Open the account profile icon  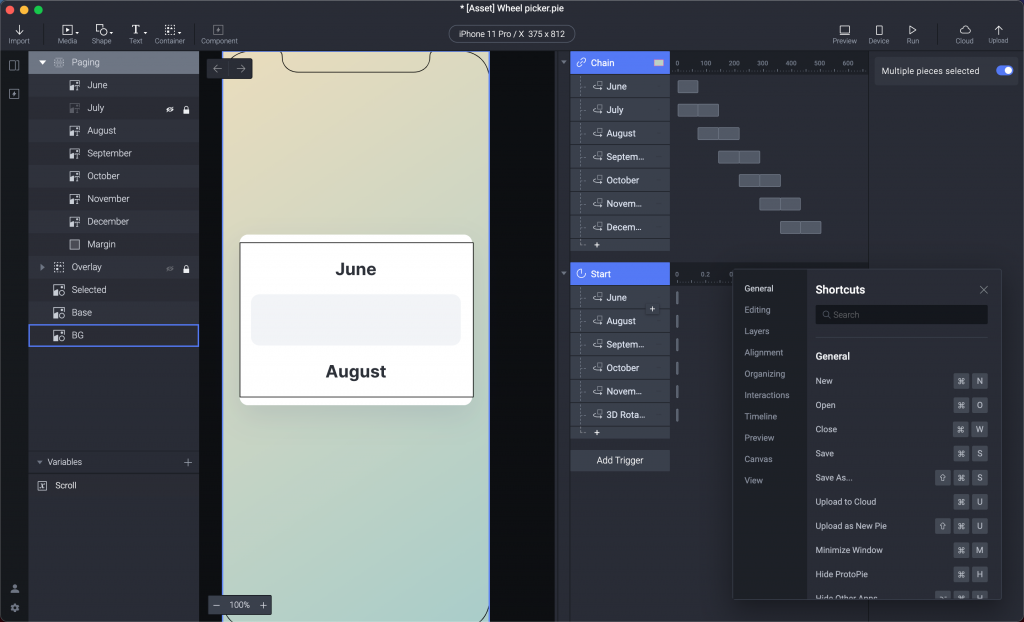click(14, 589)
